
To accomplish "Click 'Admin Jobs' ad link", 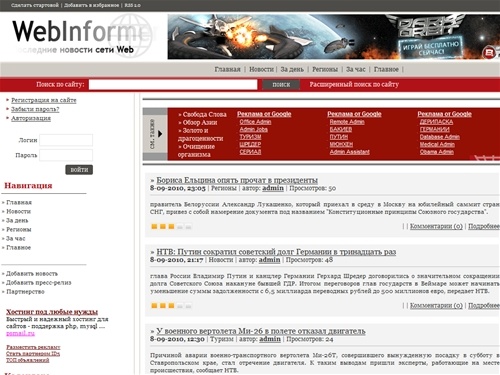I will pyautogui.click(x=253, y=129).
